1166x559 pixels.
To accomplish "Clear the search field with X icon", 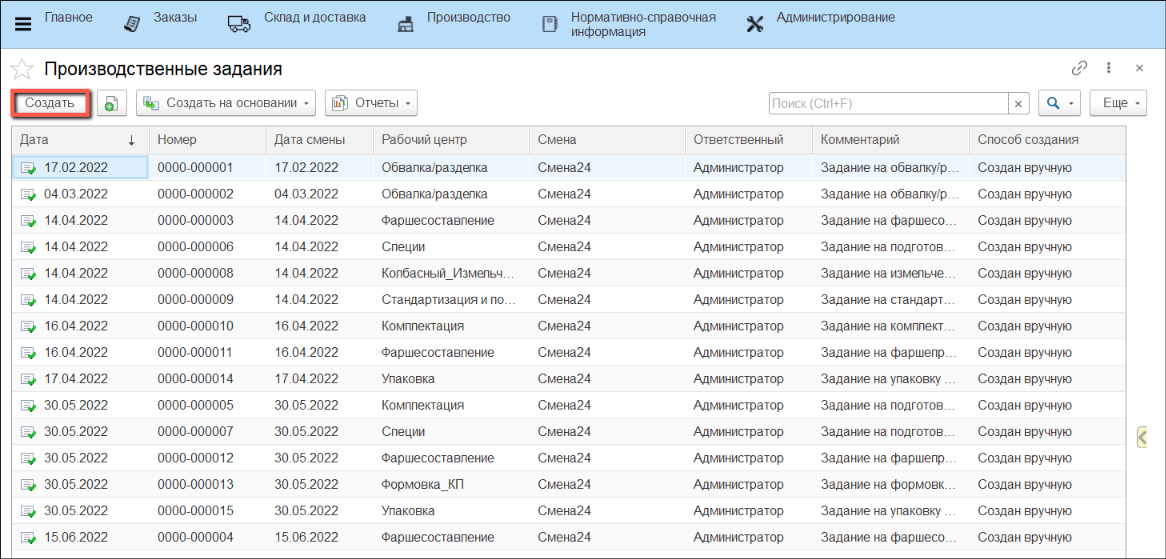I will coord(1018,103).
